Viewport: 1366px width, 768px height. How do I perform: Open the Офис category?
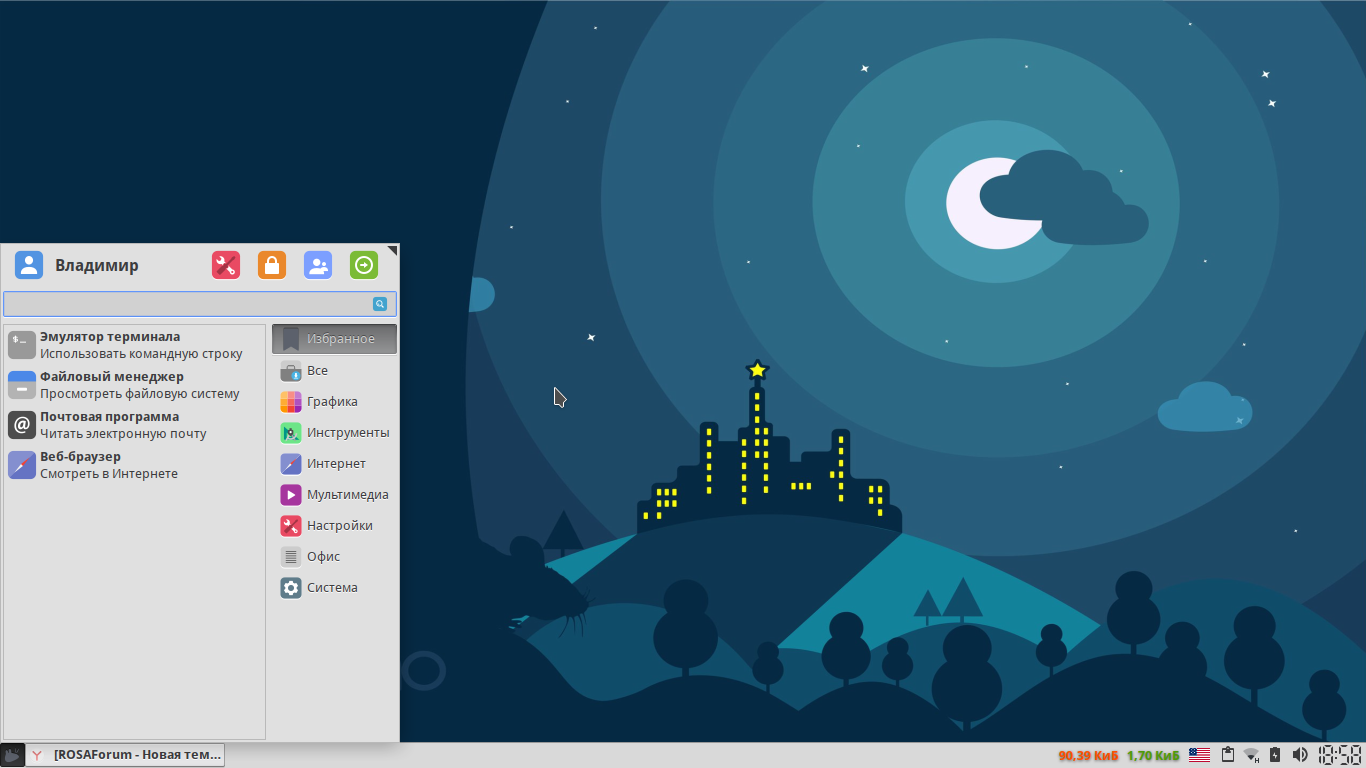[x=334, y=557]
